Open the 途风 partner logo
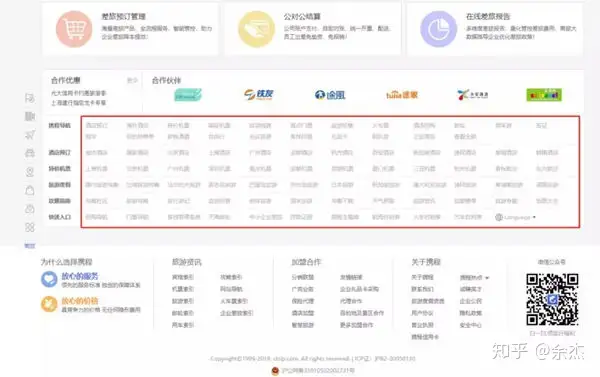 pos(330,95)
